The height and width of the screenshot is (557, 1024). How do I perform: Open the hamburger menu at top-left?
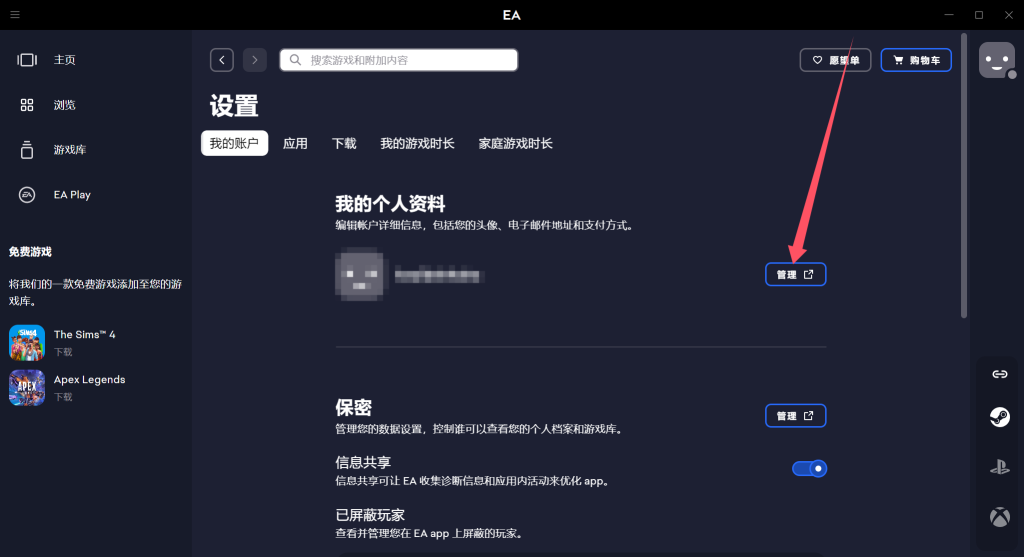pos(15,14)
